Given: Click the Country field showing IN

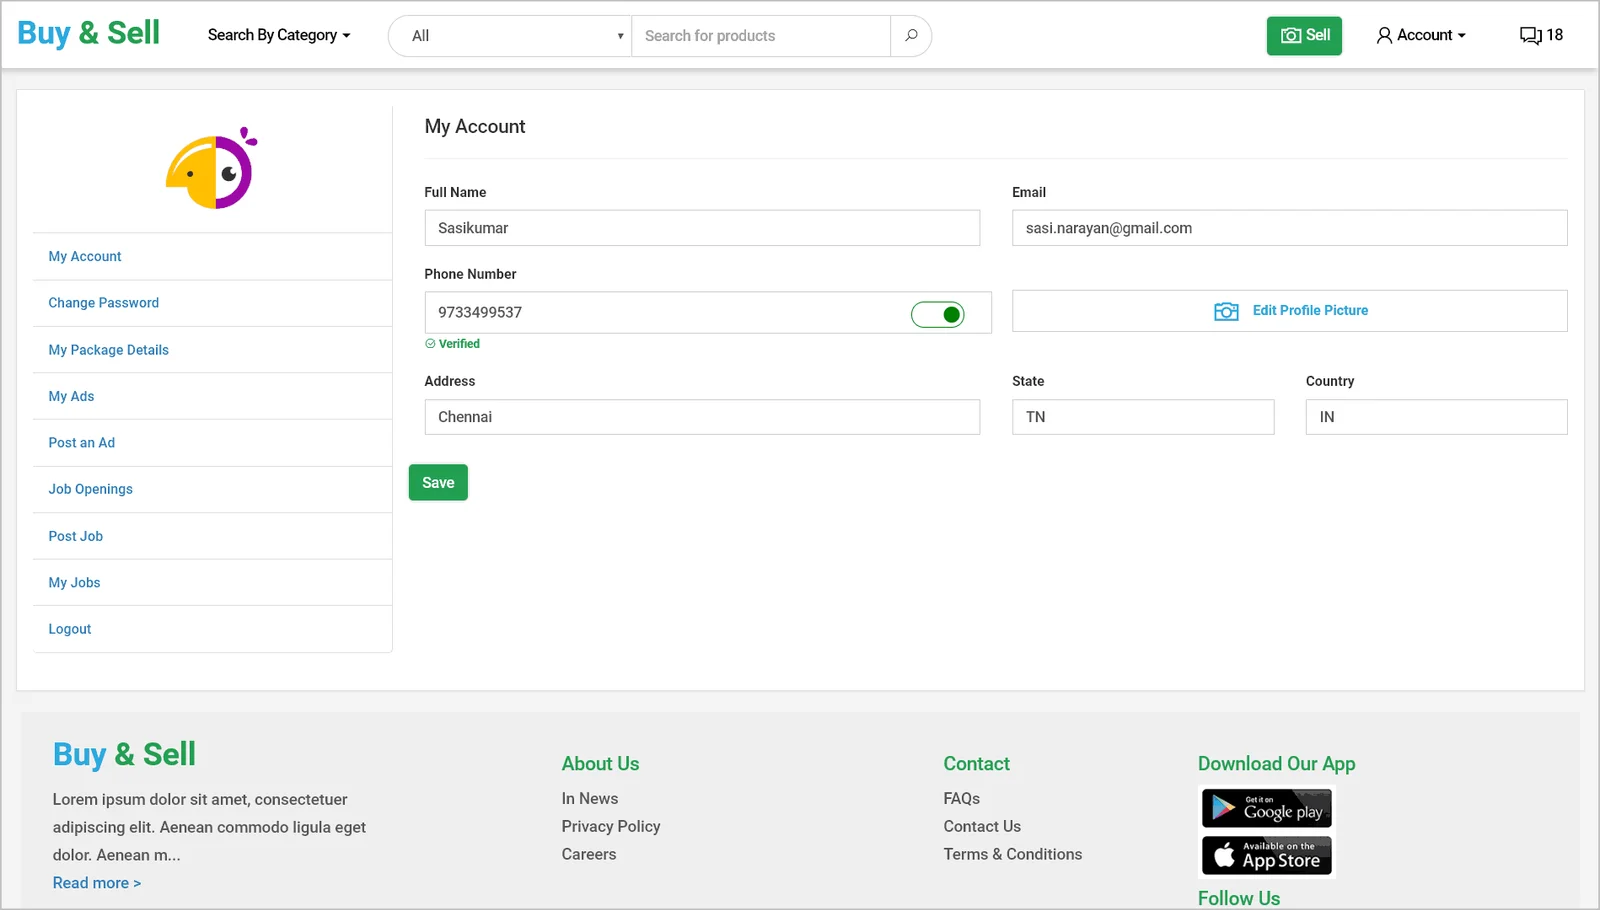Looking at the screenshot, I should pyautogui.click(x=1436, y=417).
